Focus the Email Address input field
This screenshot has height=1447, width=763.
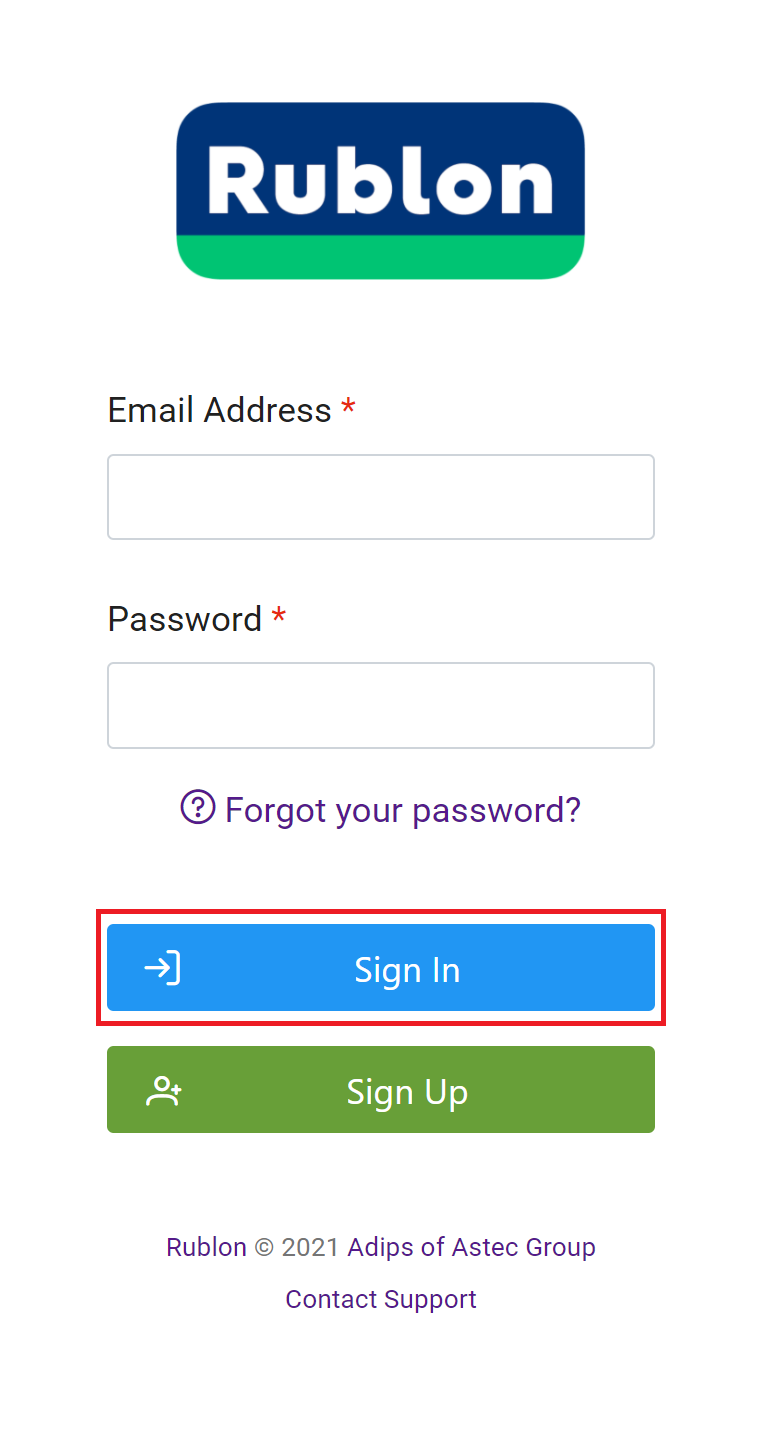[x=380, y=497]
